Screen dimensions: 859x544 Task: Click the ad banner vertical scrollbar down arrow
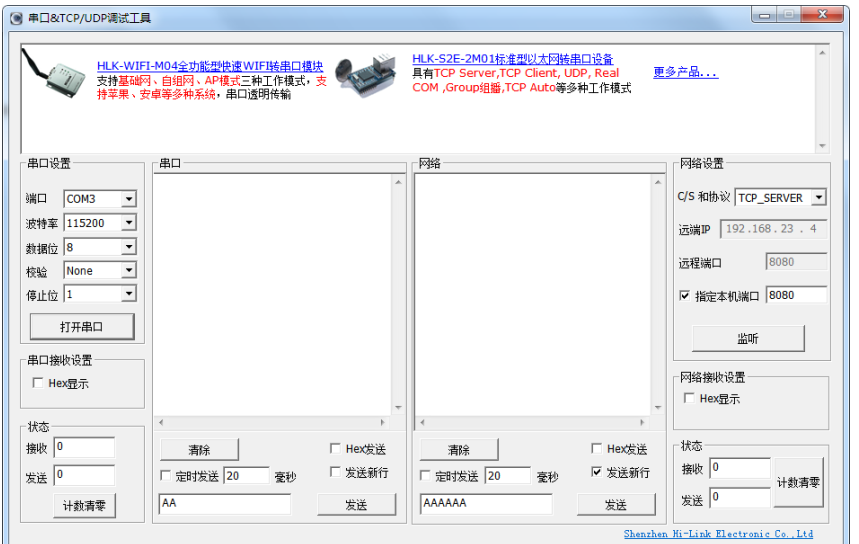(x=822, y=146)
